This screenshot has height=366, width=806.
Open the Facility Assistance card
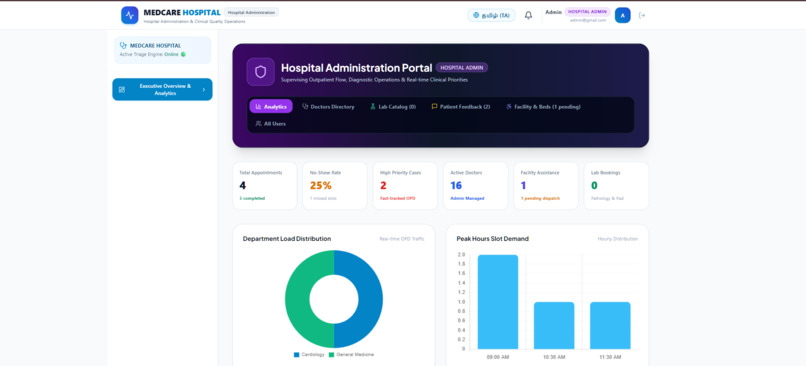click(x=546, y=186)
